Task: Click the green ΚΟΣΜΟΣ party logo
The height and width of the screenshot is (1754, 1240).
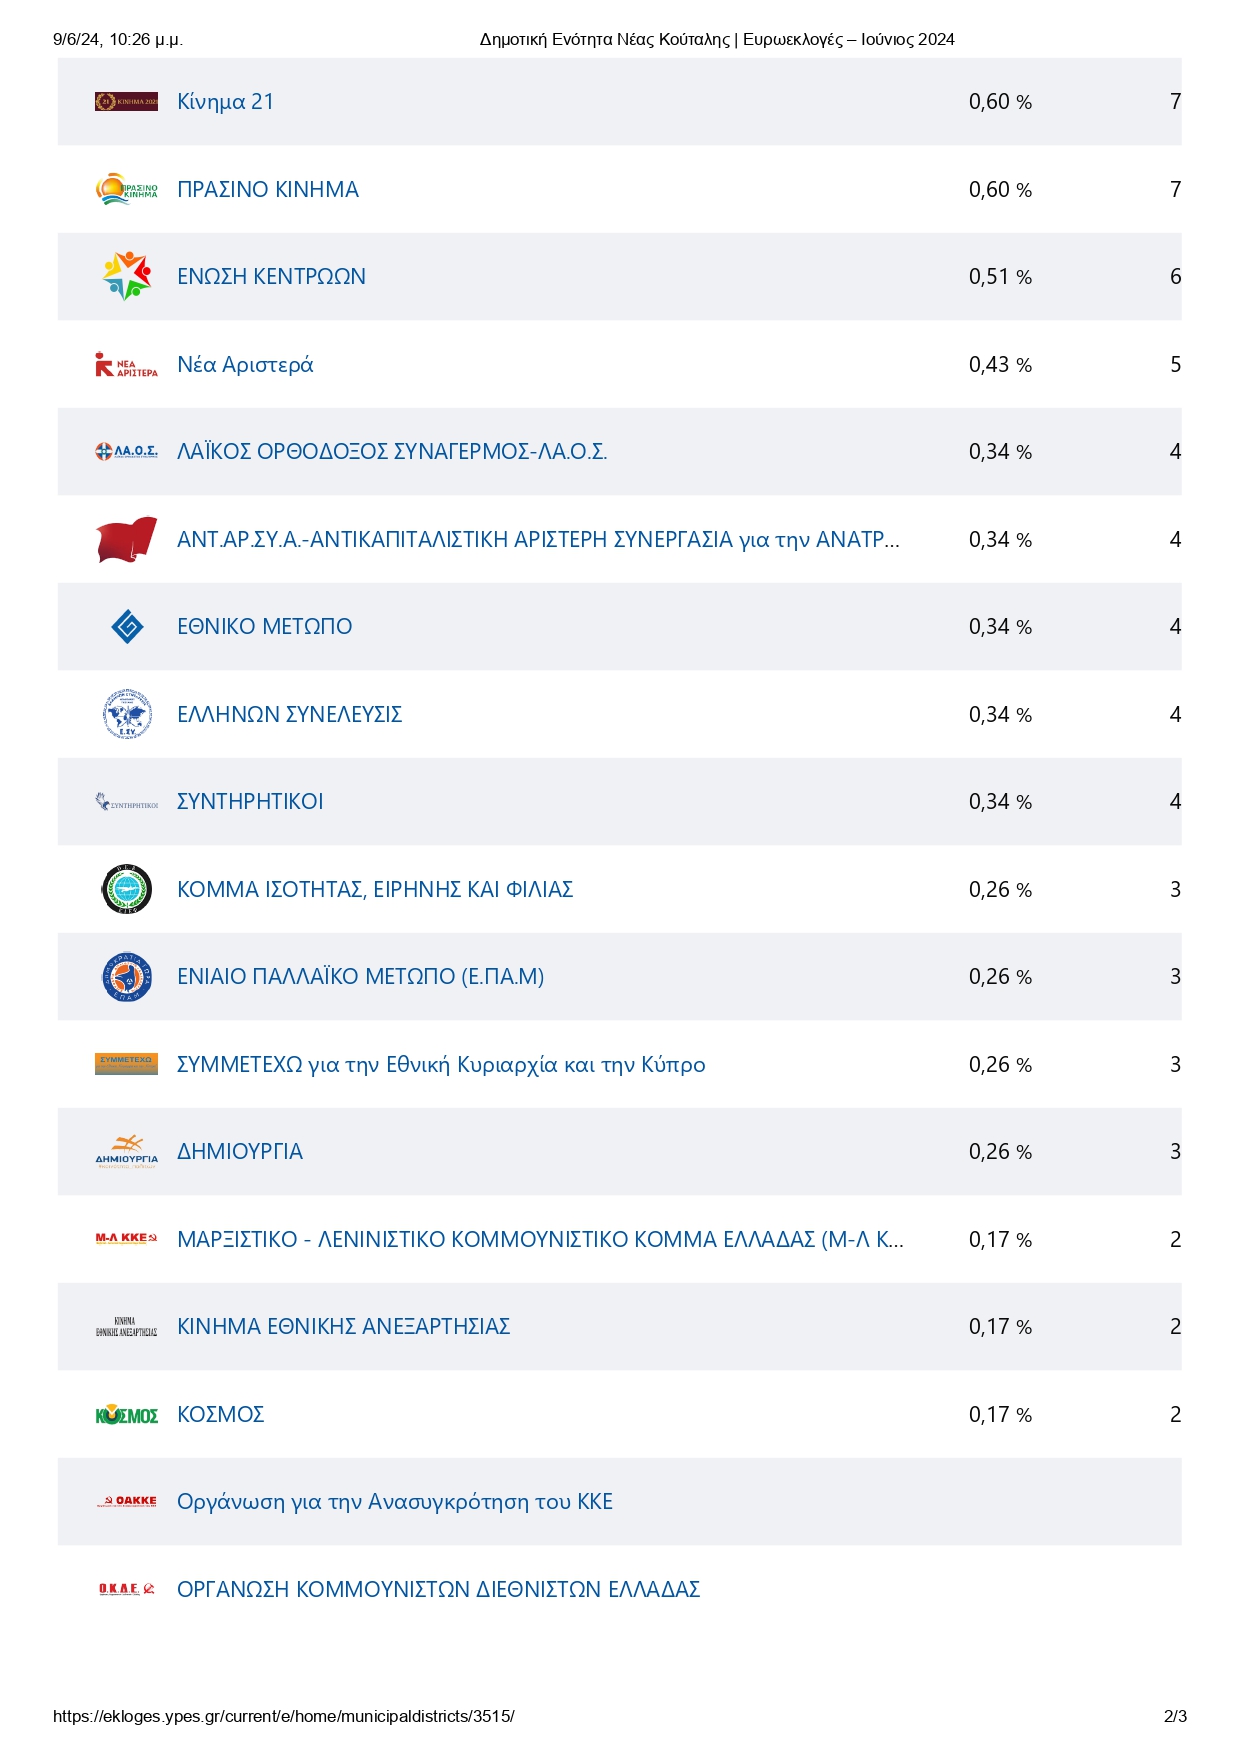Action: click(x=126, y=1415)
